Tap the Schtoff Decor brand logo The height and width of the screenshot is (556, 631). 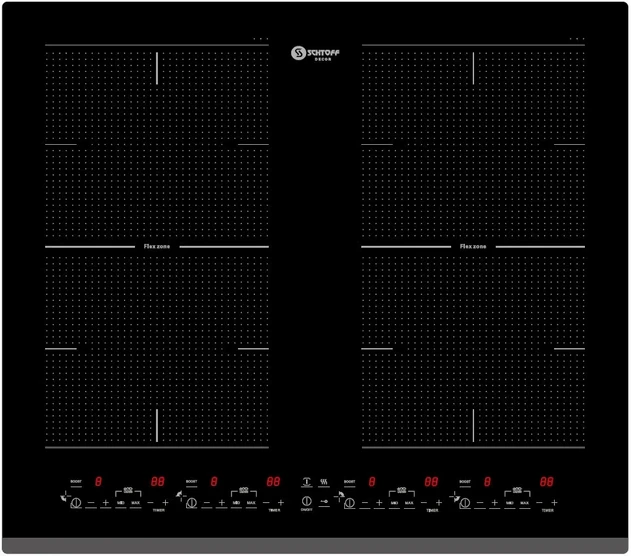(316, 54)
